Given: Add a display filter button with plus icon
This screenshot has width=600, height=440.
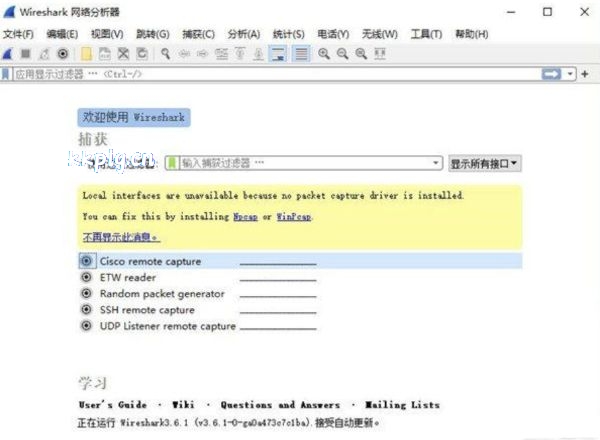Looking at the screenshot, I should pos(585,74).
